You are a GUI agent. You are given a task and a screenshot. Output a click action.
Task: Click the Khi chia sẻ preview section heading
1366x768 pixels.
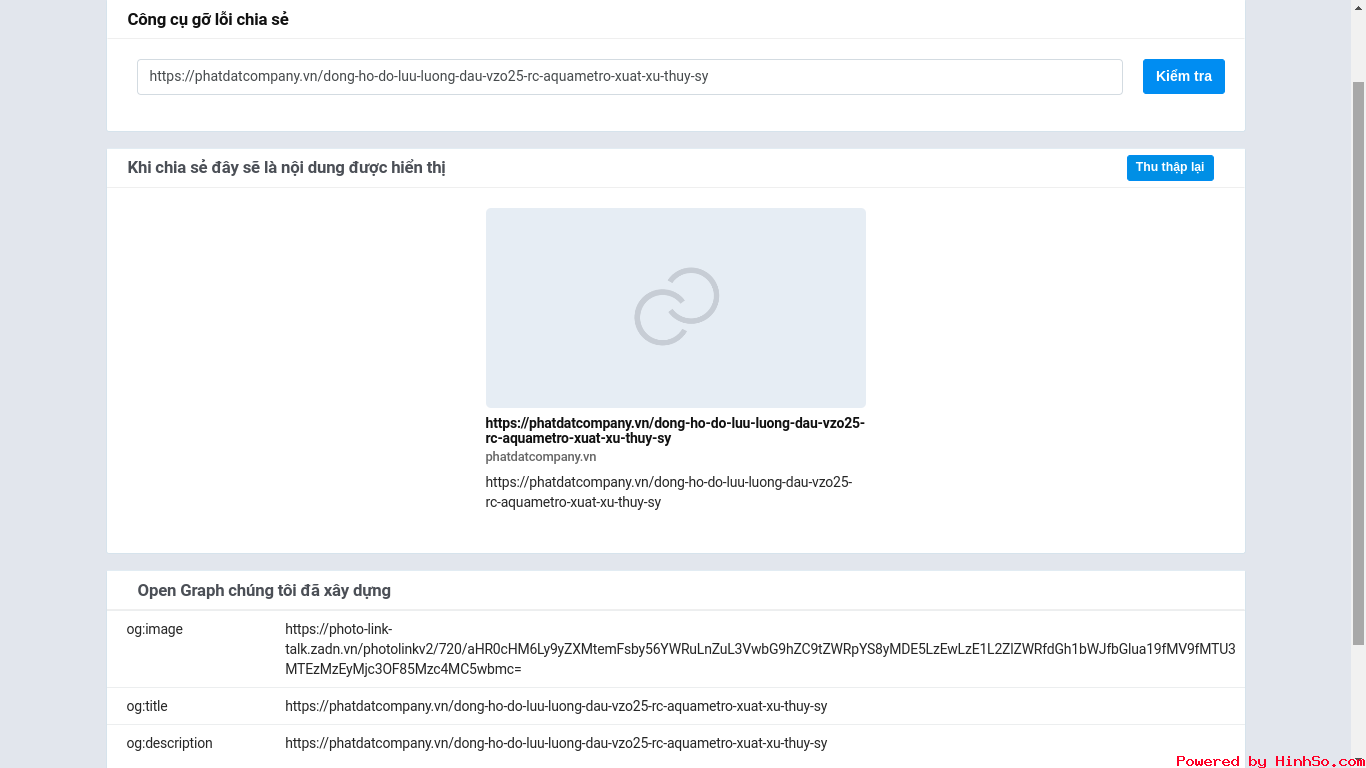[x=287, y=167]
